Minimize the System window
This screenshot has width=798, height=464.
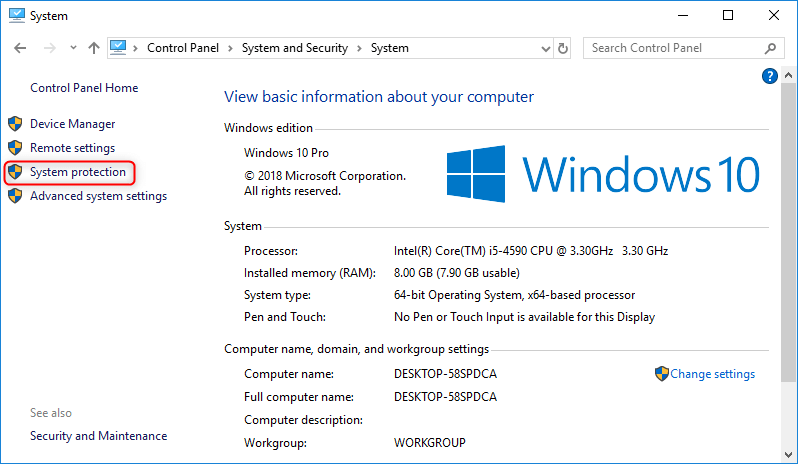pyautogui.click(x=683, y=15)
